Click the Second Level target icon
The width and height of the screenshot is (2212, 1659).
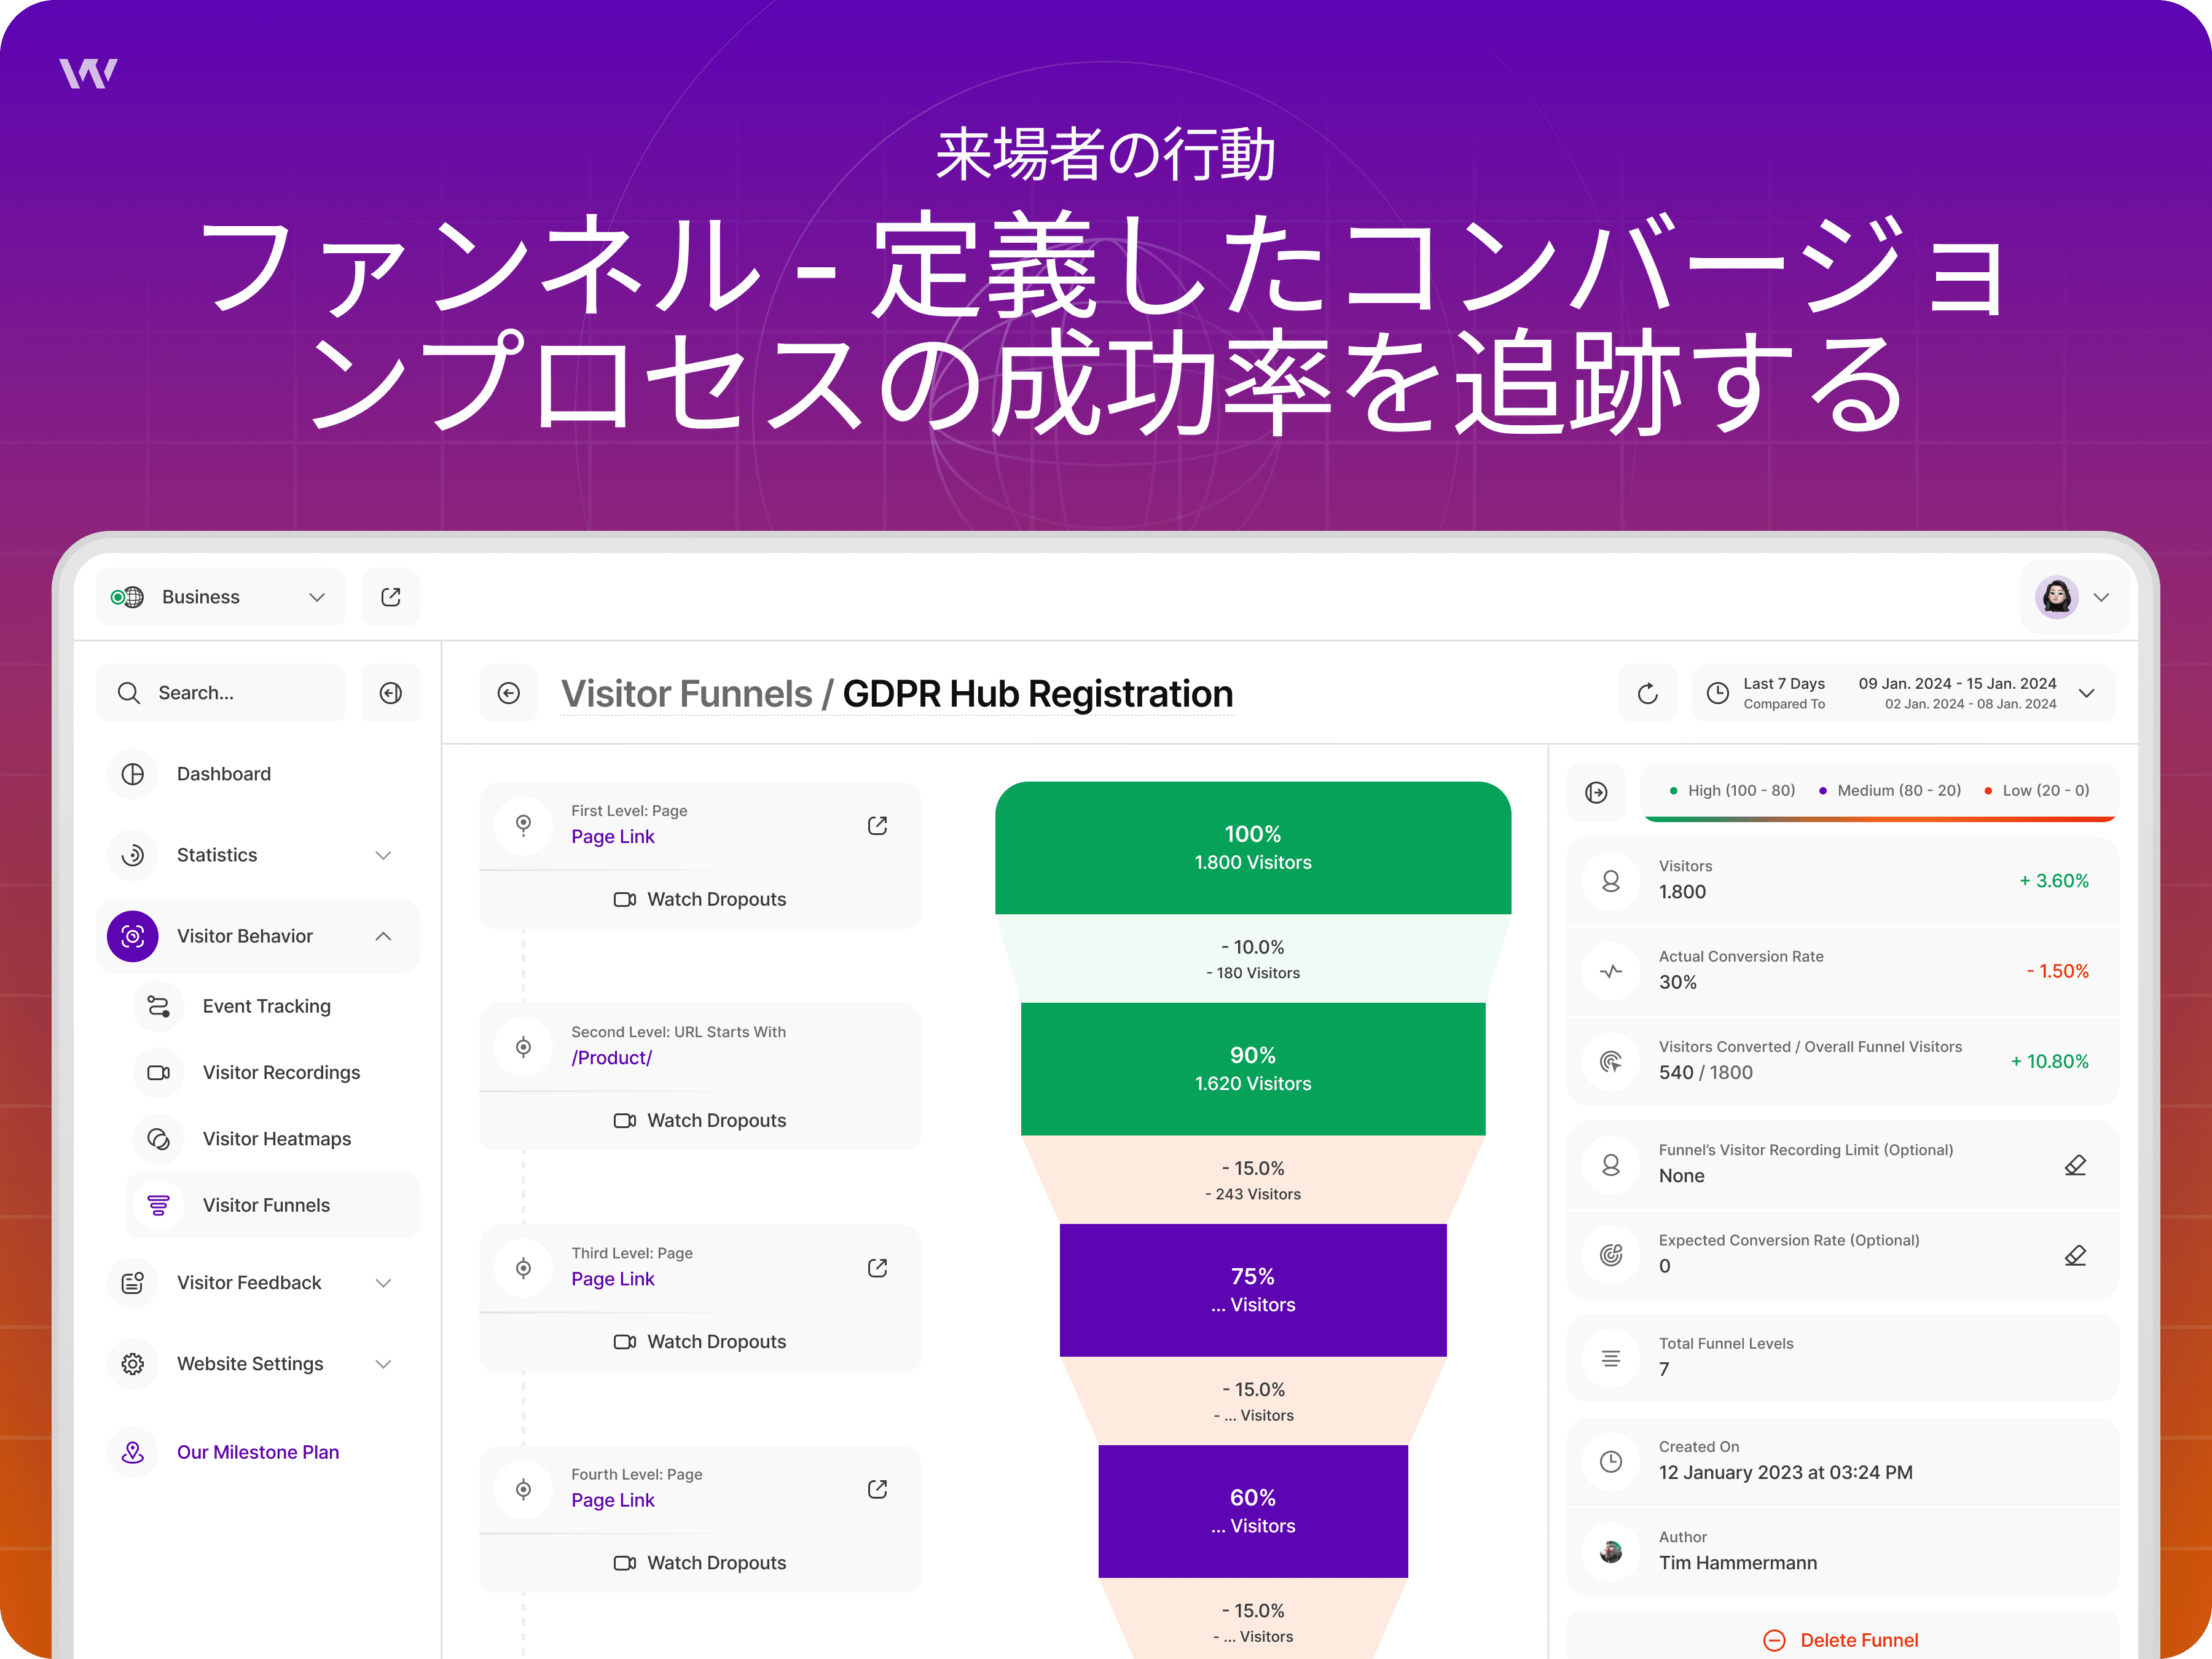coord(523,1047)
